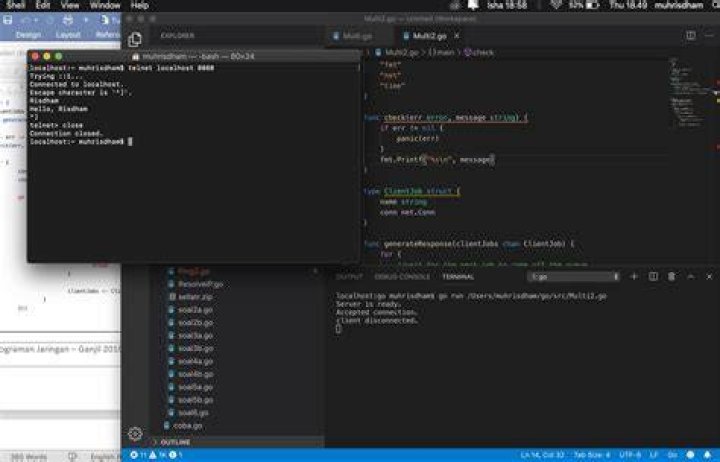Click the new terminal plus icon
720x462 pixels.
tap(634, 276)
